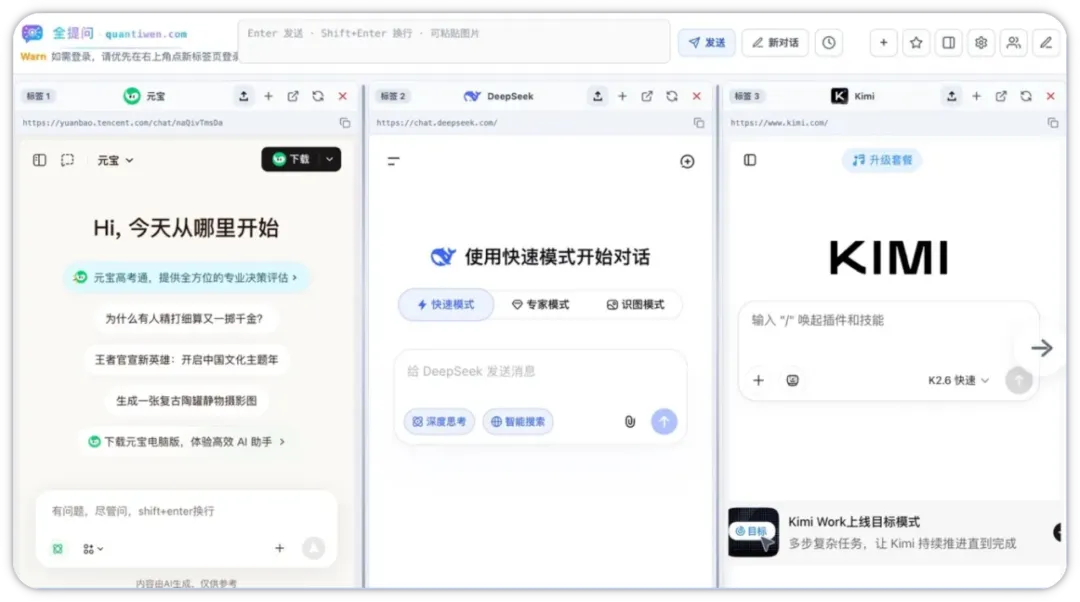Copy the chat.deepseek.com URL

click(x=699, y=123)
